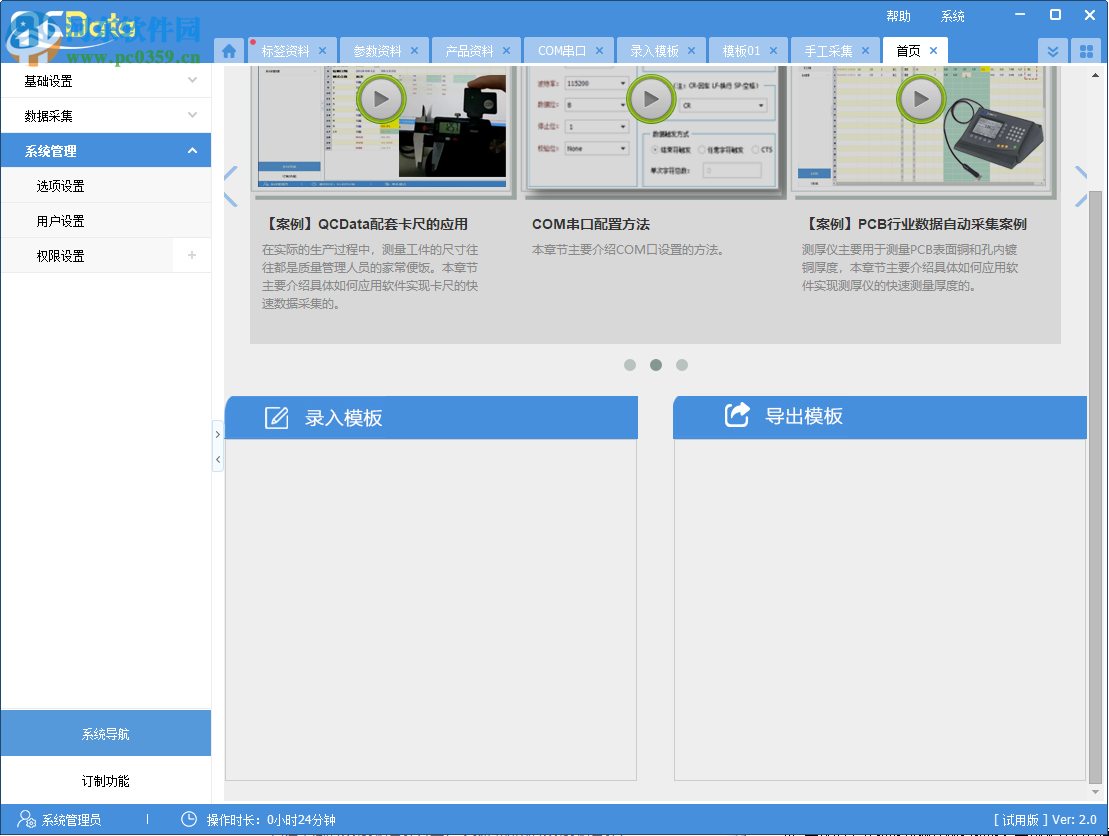The image size is (1109, 836).
Task: Open the tab overview grid icon
Action: [1086, 50]
